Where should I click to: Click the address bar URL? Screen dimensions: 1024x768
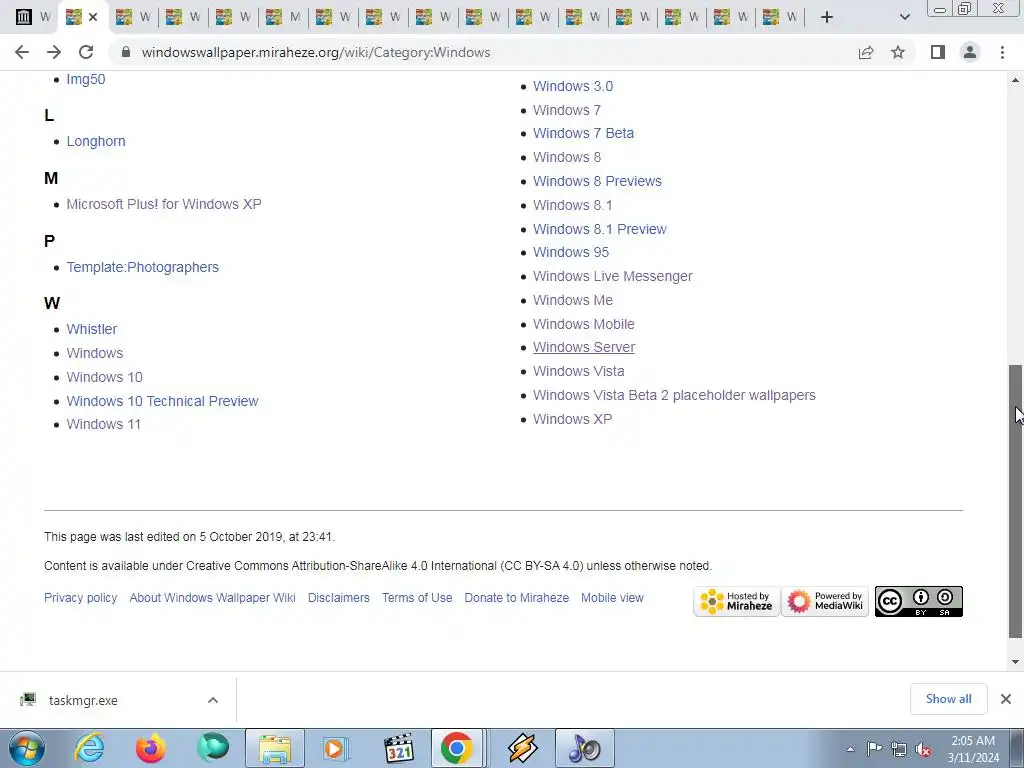pyautogui.click(x=316, y=52)
